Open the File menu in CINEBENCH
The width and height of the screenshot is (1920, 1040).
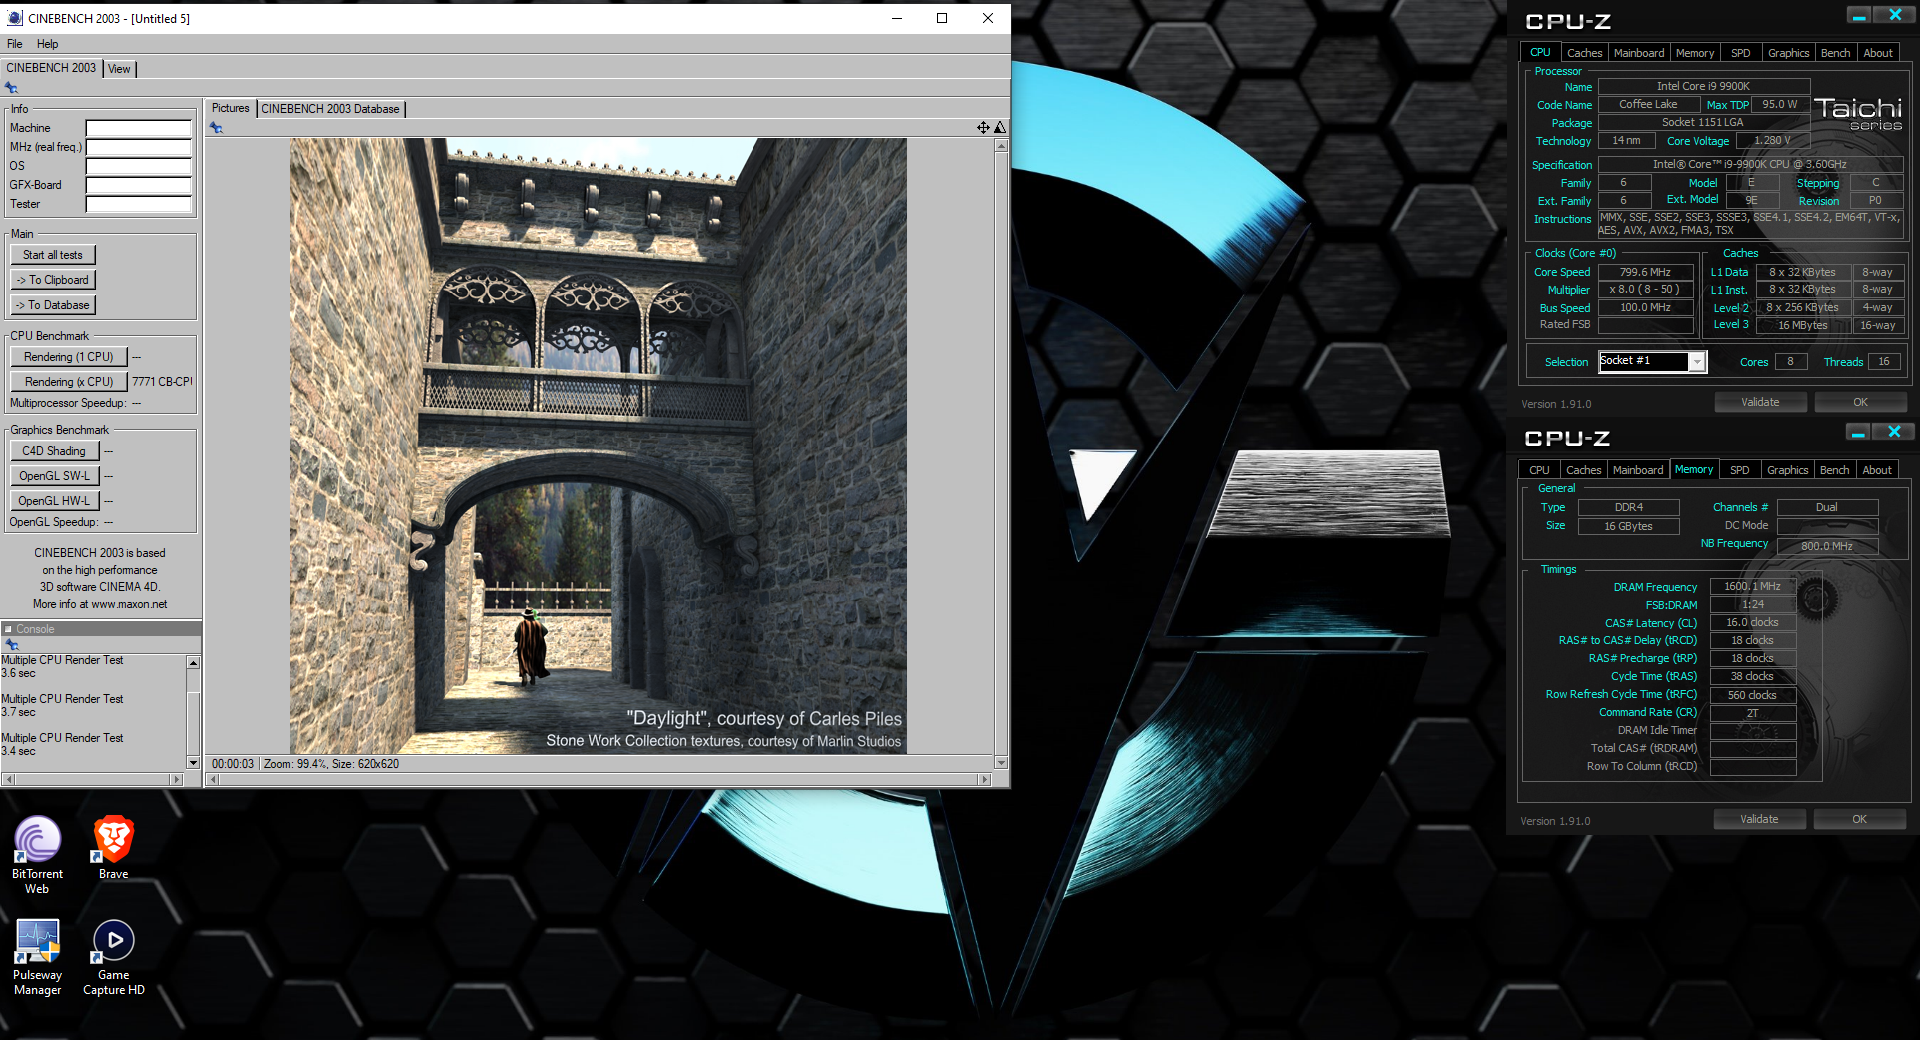click(15, 44)
